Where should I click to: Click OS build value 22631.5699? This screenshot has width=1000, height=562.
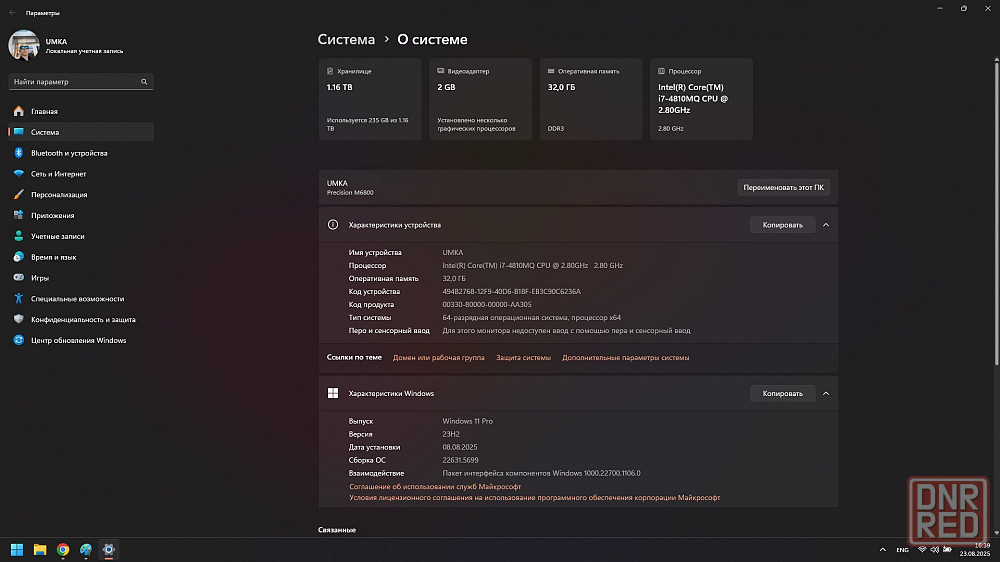(460, 460)
